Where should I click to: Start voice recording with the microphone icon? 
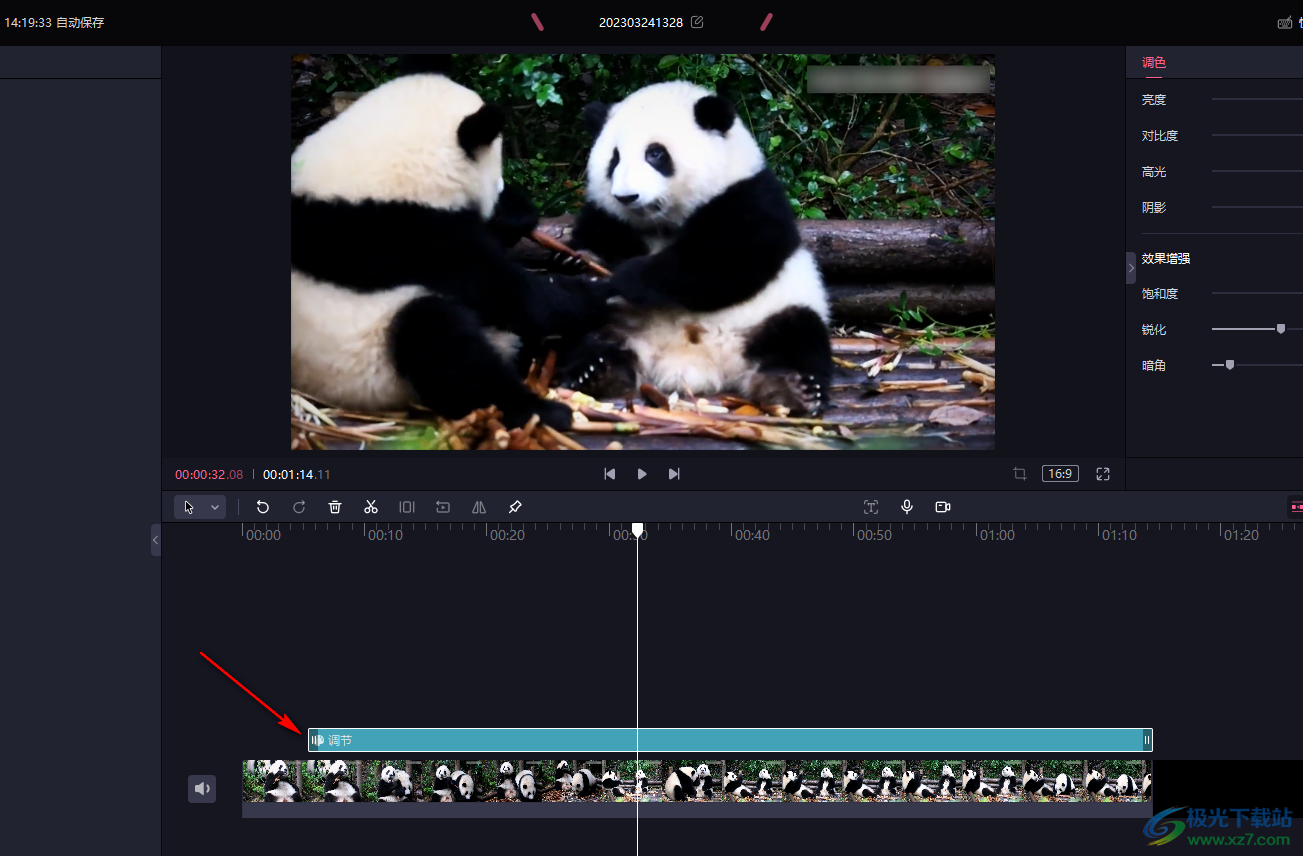point(907,507)
